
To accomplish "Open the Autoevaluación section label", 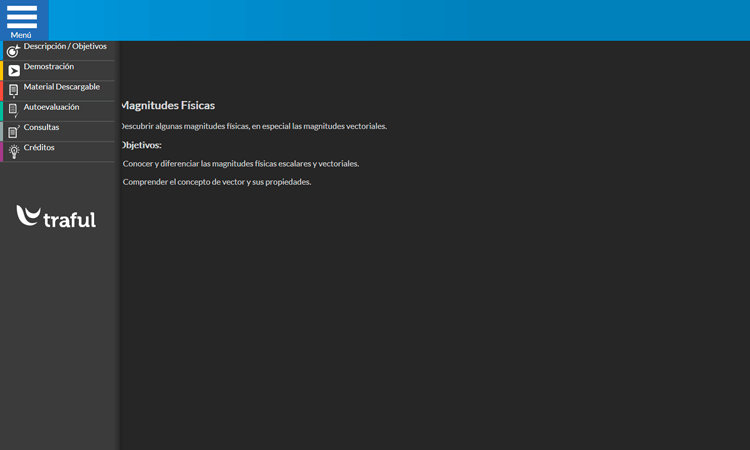I will 52,107.
